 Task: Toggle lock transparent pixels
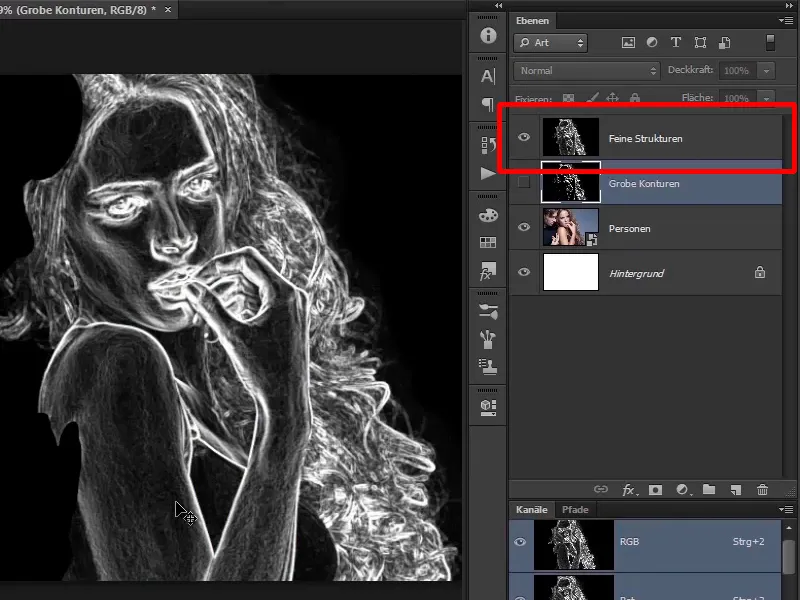click(568, 98)
